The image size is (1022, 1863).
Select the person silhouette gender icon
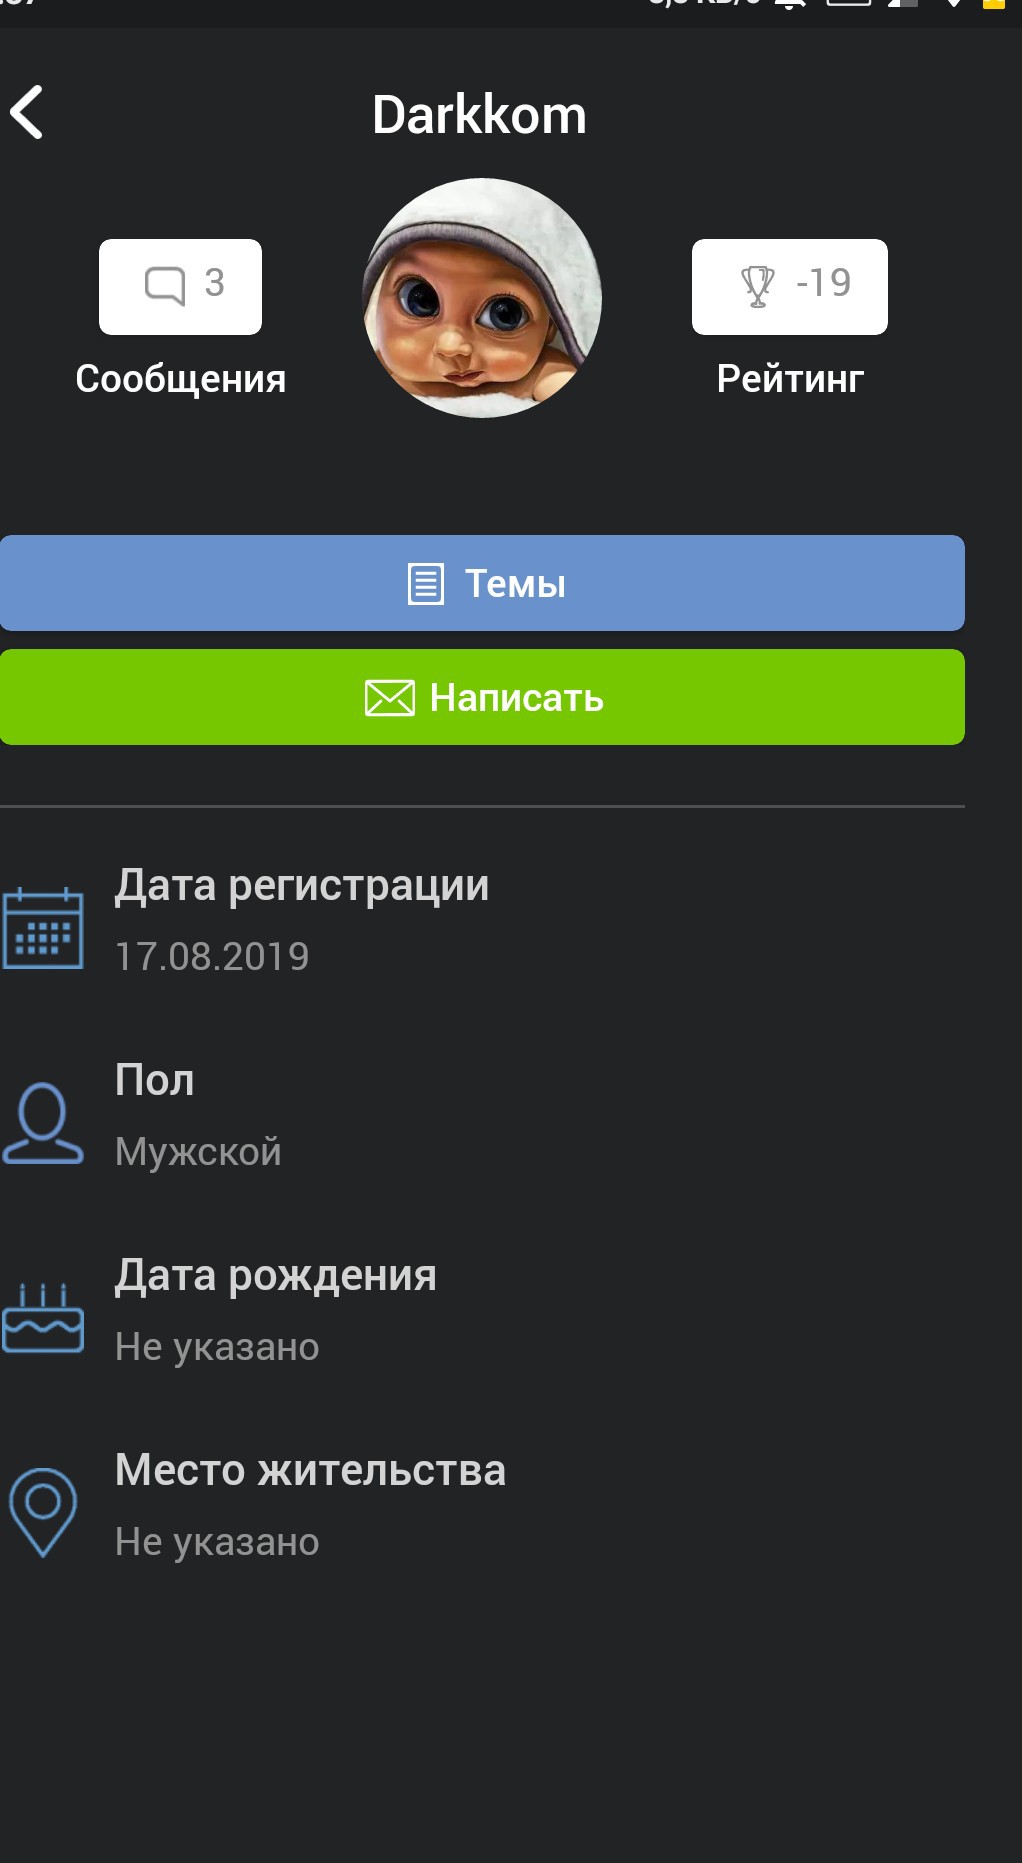point(42,1123)
